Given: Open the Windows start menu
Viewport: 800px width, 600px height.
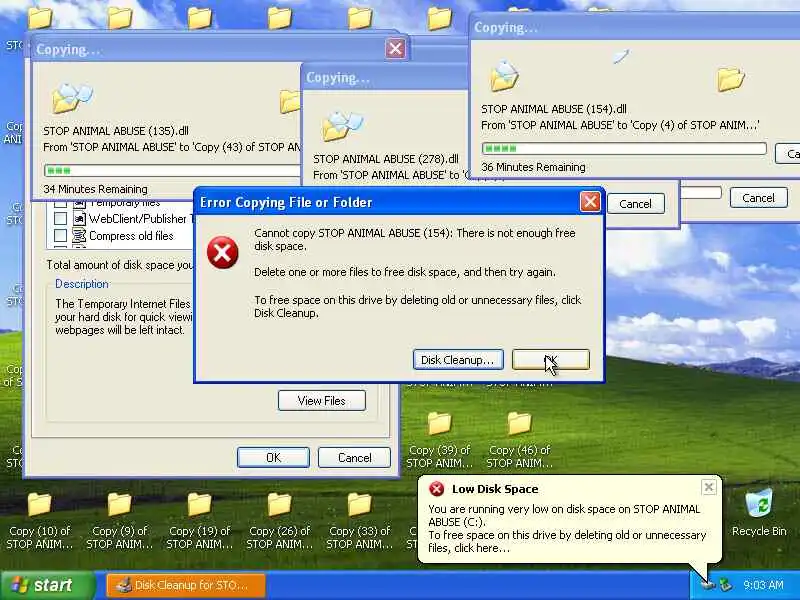Looking at the screenshot, I should (x=47, y=585).
